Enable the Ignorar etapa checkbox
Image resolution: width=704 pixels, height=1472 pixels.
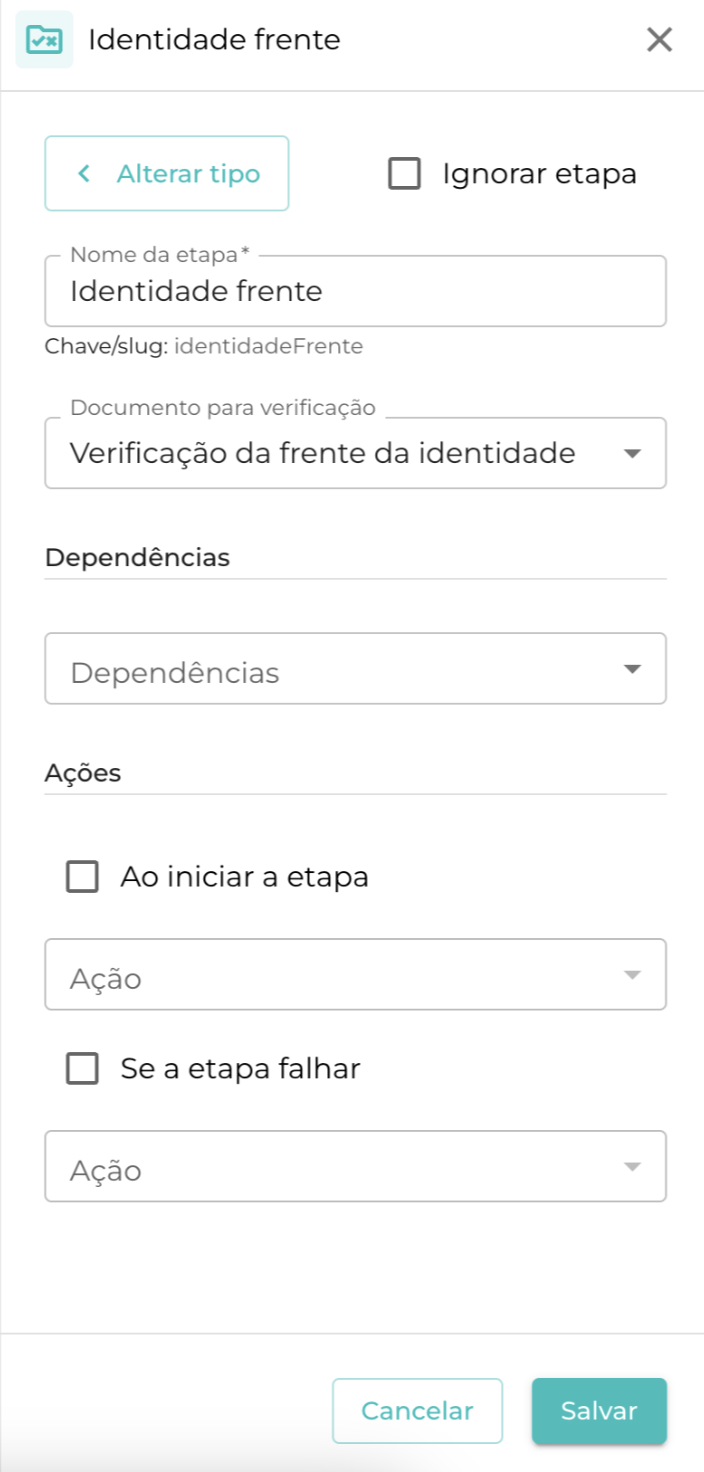(404, 174)
